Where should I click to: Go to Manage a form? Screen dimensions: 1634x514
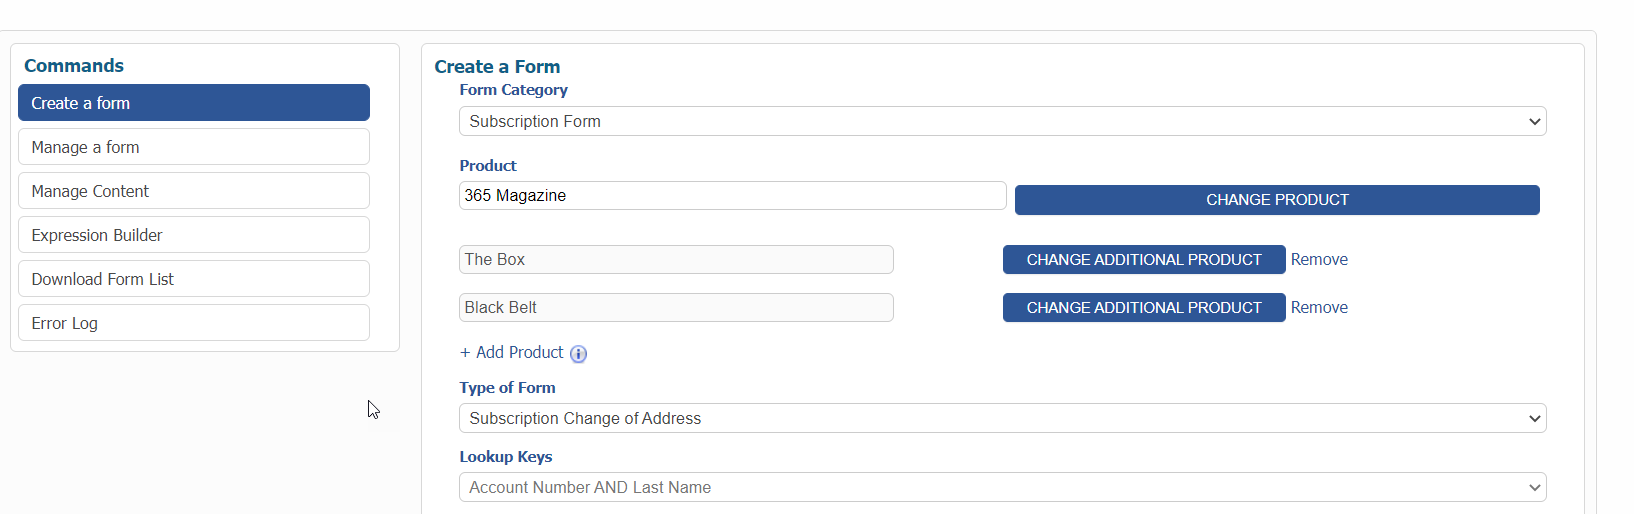(194, 147)
